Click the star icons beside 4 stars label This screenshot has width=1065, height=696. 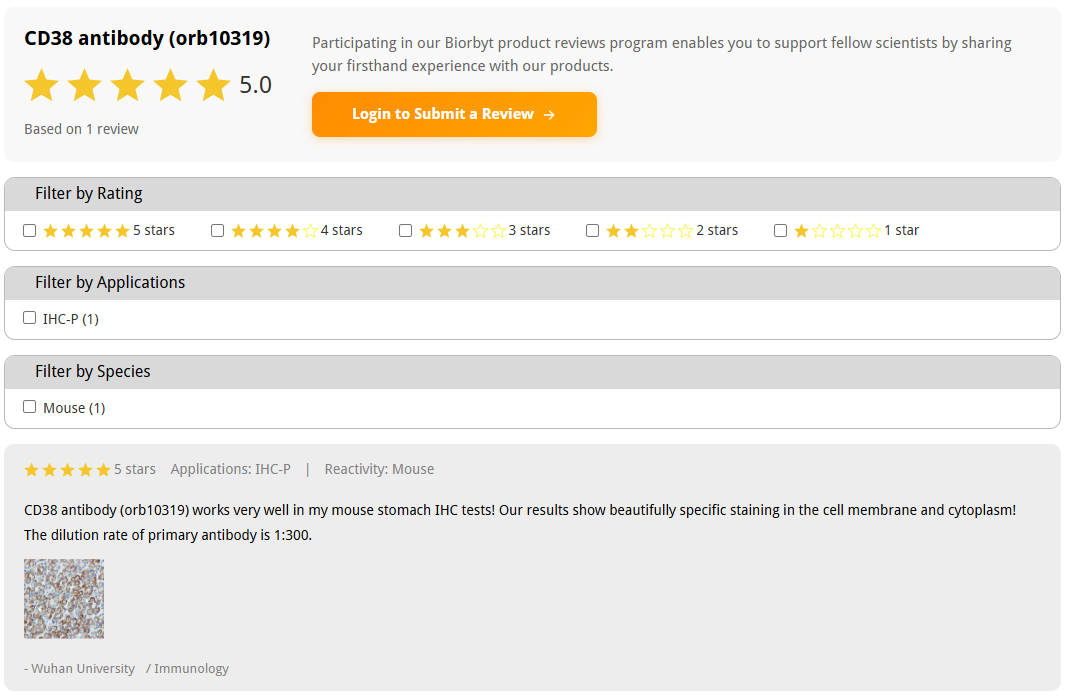click(x=274, y=231)
